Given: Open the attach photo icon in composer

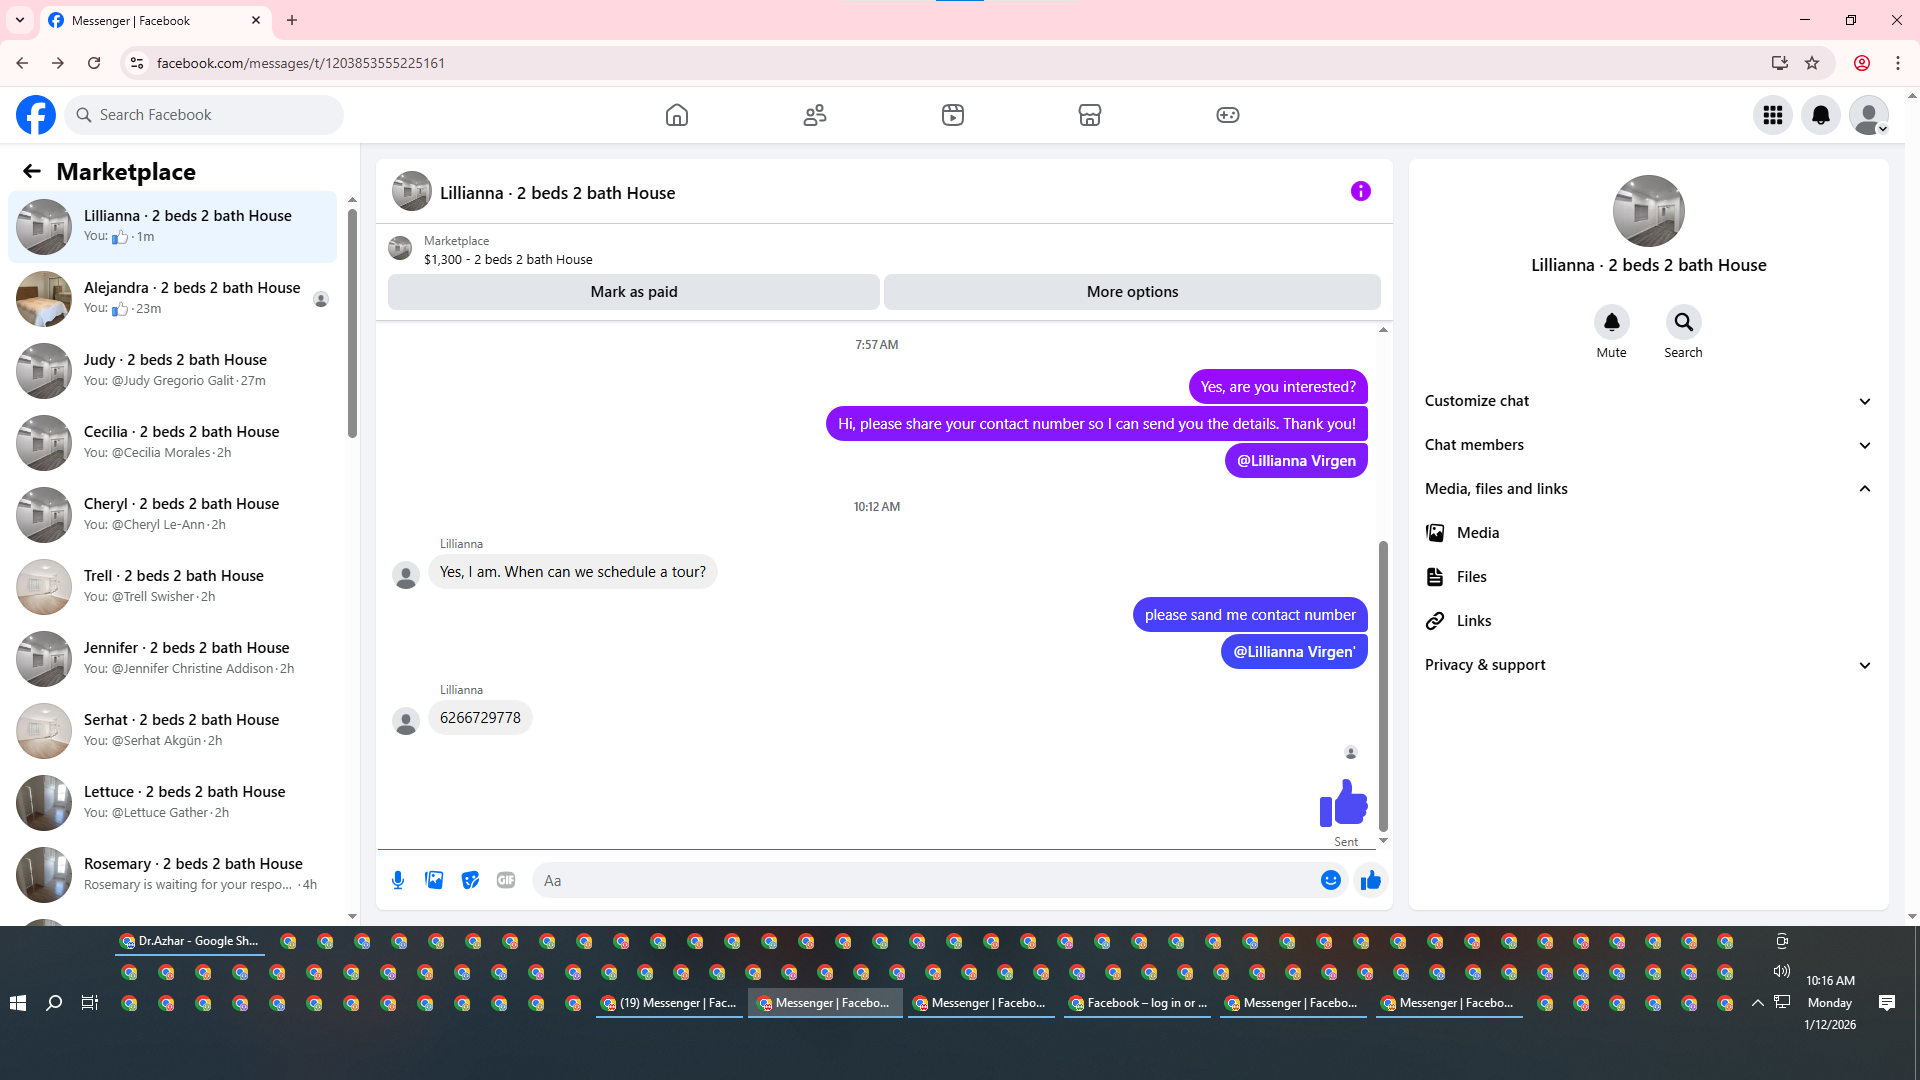Looking at the screenshot, I should pos(434,880).
